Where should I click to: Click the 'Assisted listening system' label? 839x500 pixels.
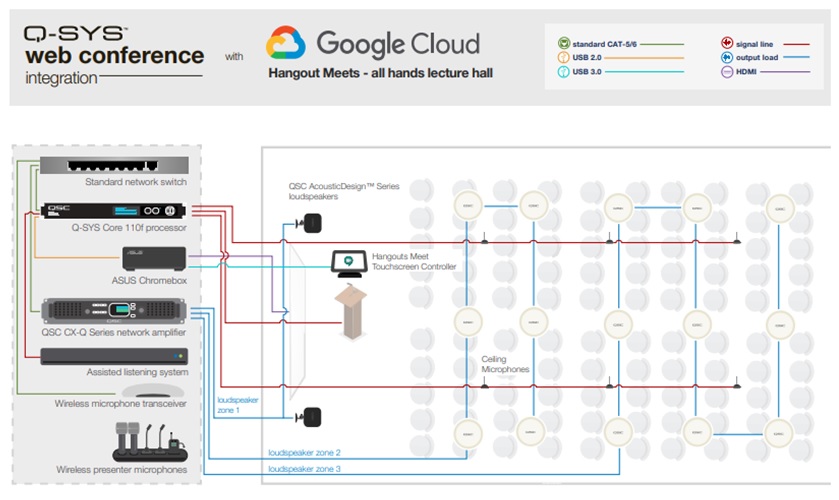point(138,372)
